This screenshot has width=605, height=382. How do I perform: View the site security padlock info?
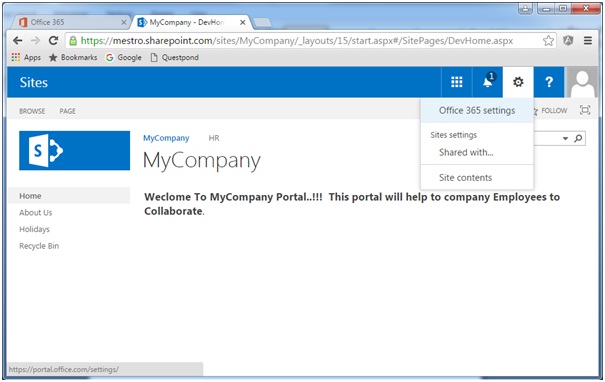click(x=73, y=41)
